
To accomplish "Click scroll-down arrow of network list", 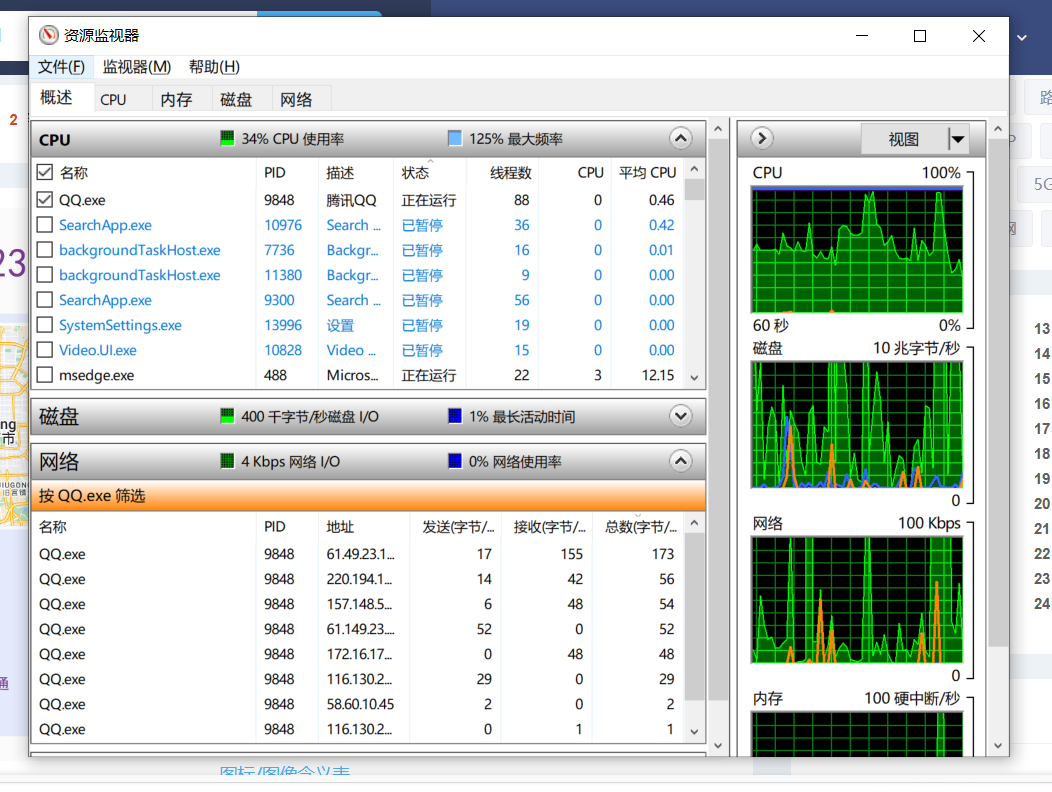I will tap(694, 732).
